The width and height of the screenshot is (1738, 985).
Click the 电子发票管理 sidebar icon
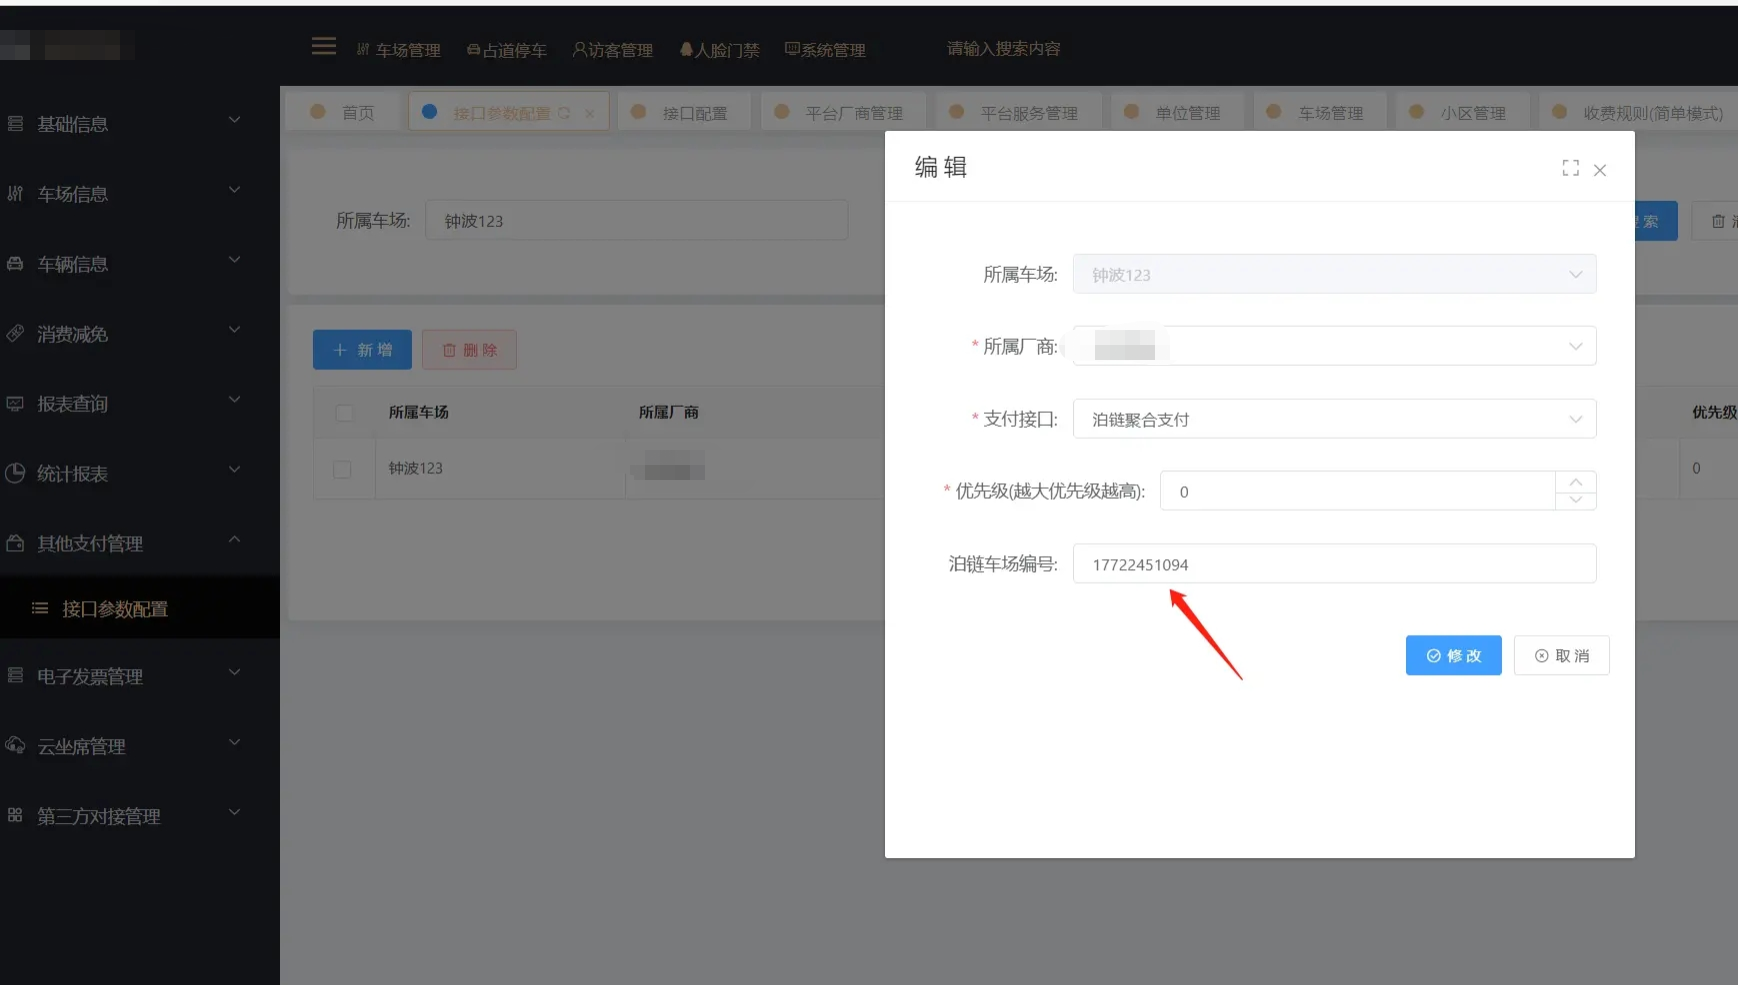(x=15, y=676)
